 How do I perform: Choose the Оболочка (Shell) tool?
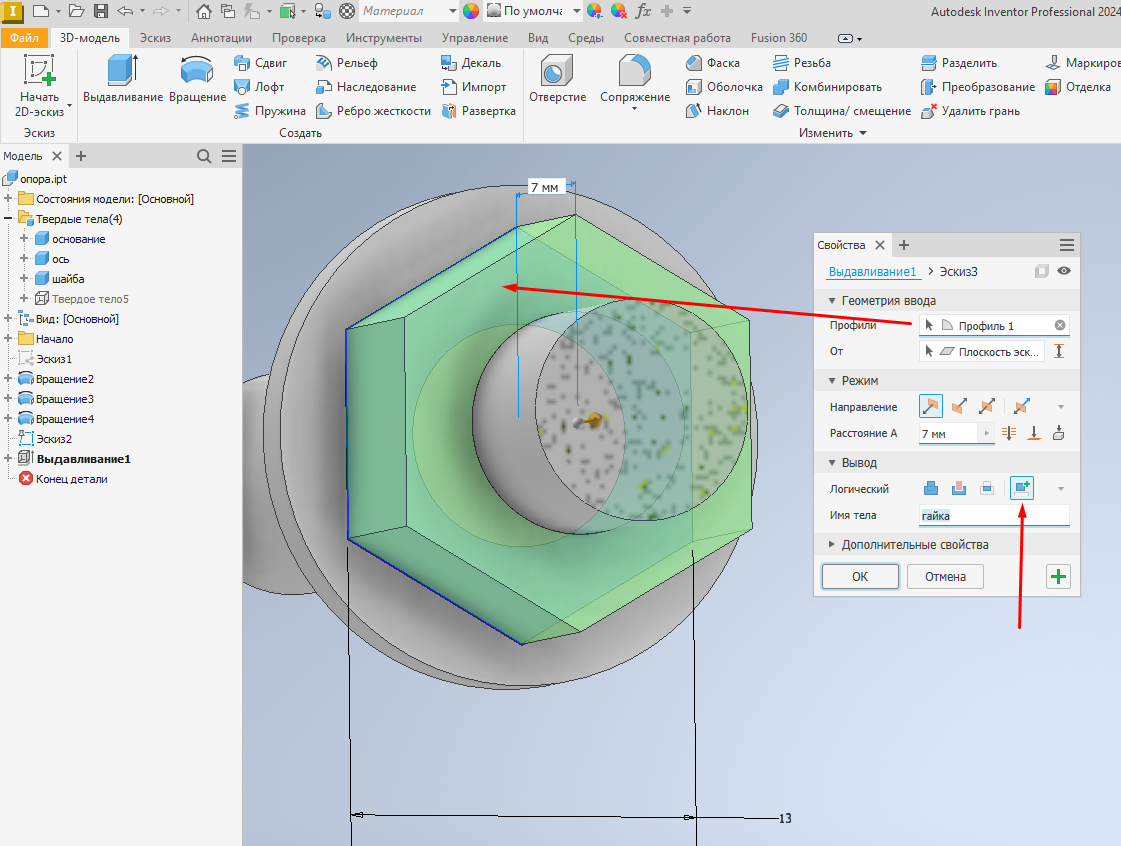click(724, 87)
